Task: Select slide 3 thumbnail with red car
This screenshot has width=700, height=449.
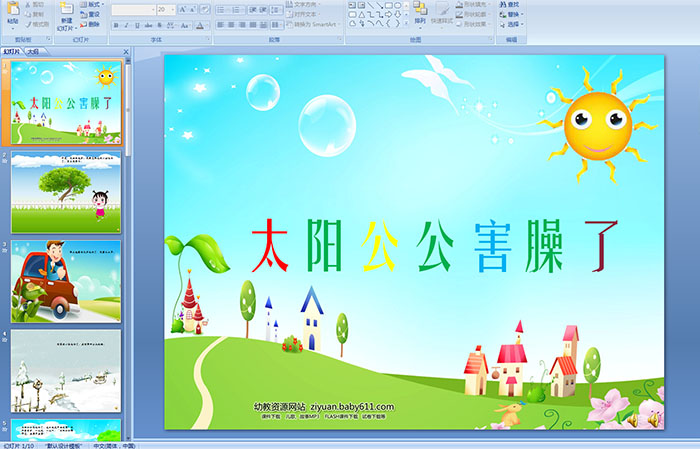Action: (66, 281)
